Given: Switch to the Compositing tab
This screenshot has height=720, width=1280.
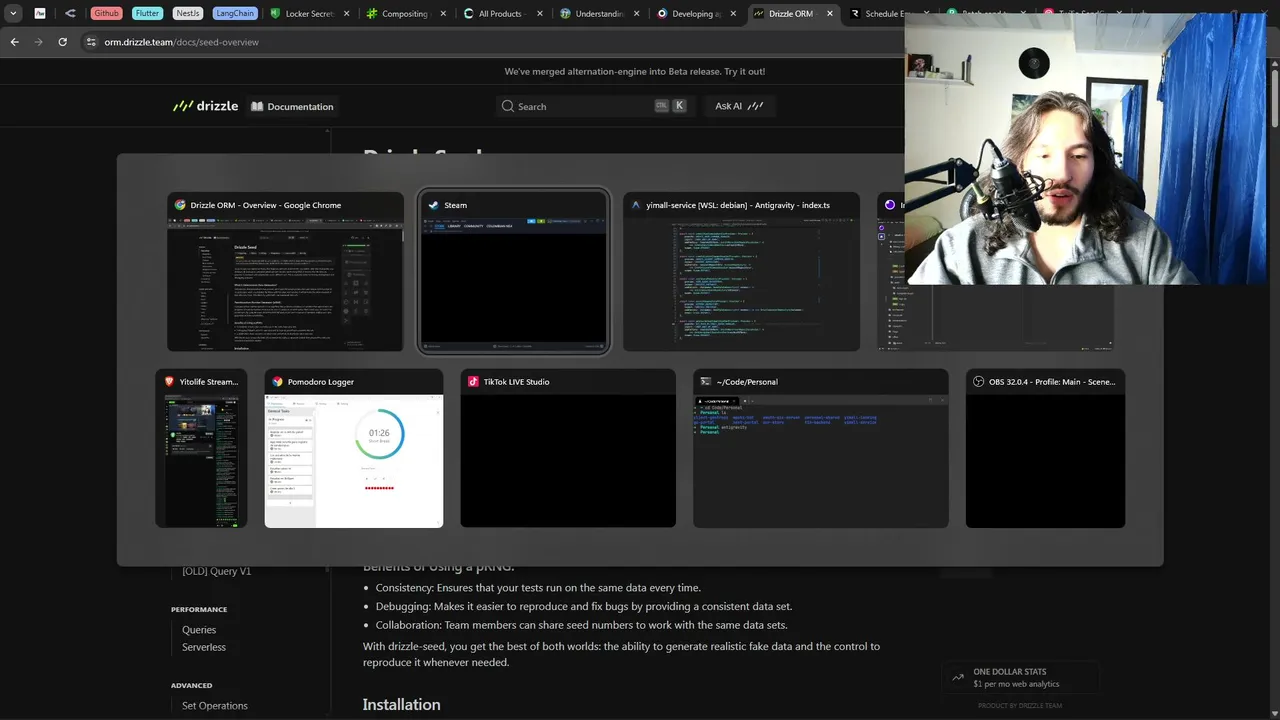Looking at the screenshot, I should click(x=405, y=14).
